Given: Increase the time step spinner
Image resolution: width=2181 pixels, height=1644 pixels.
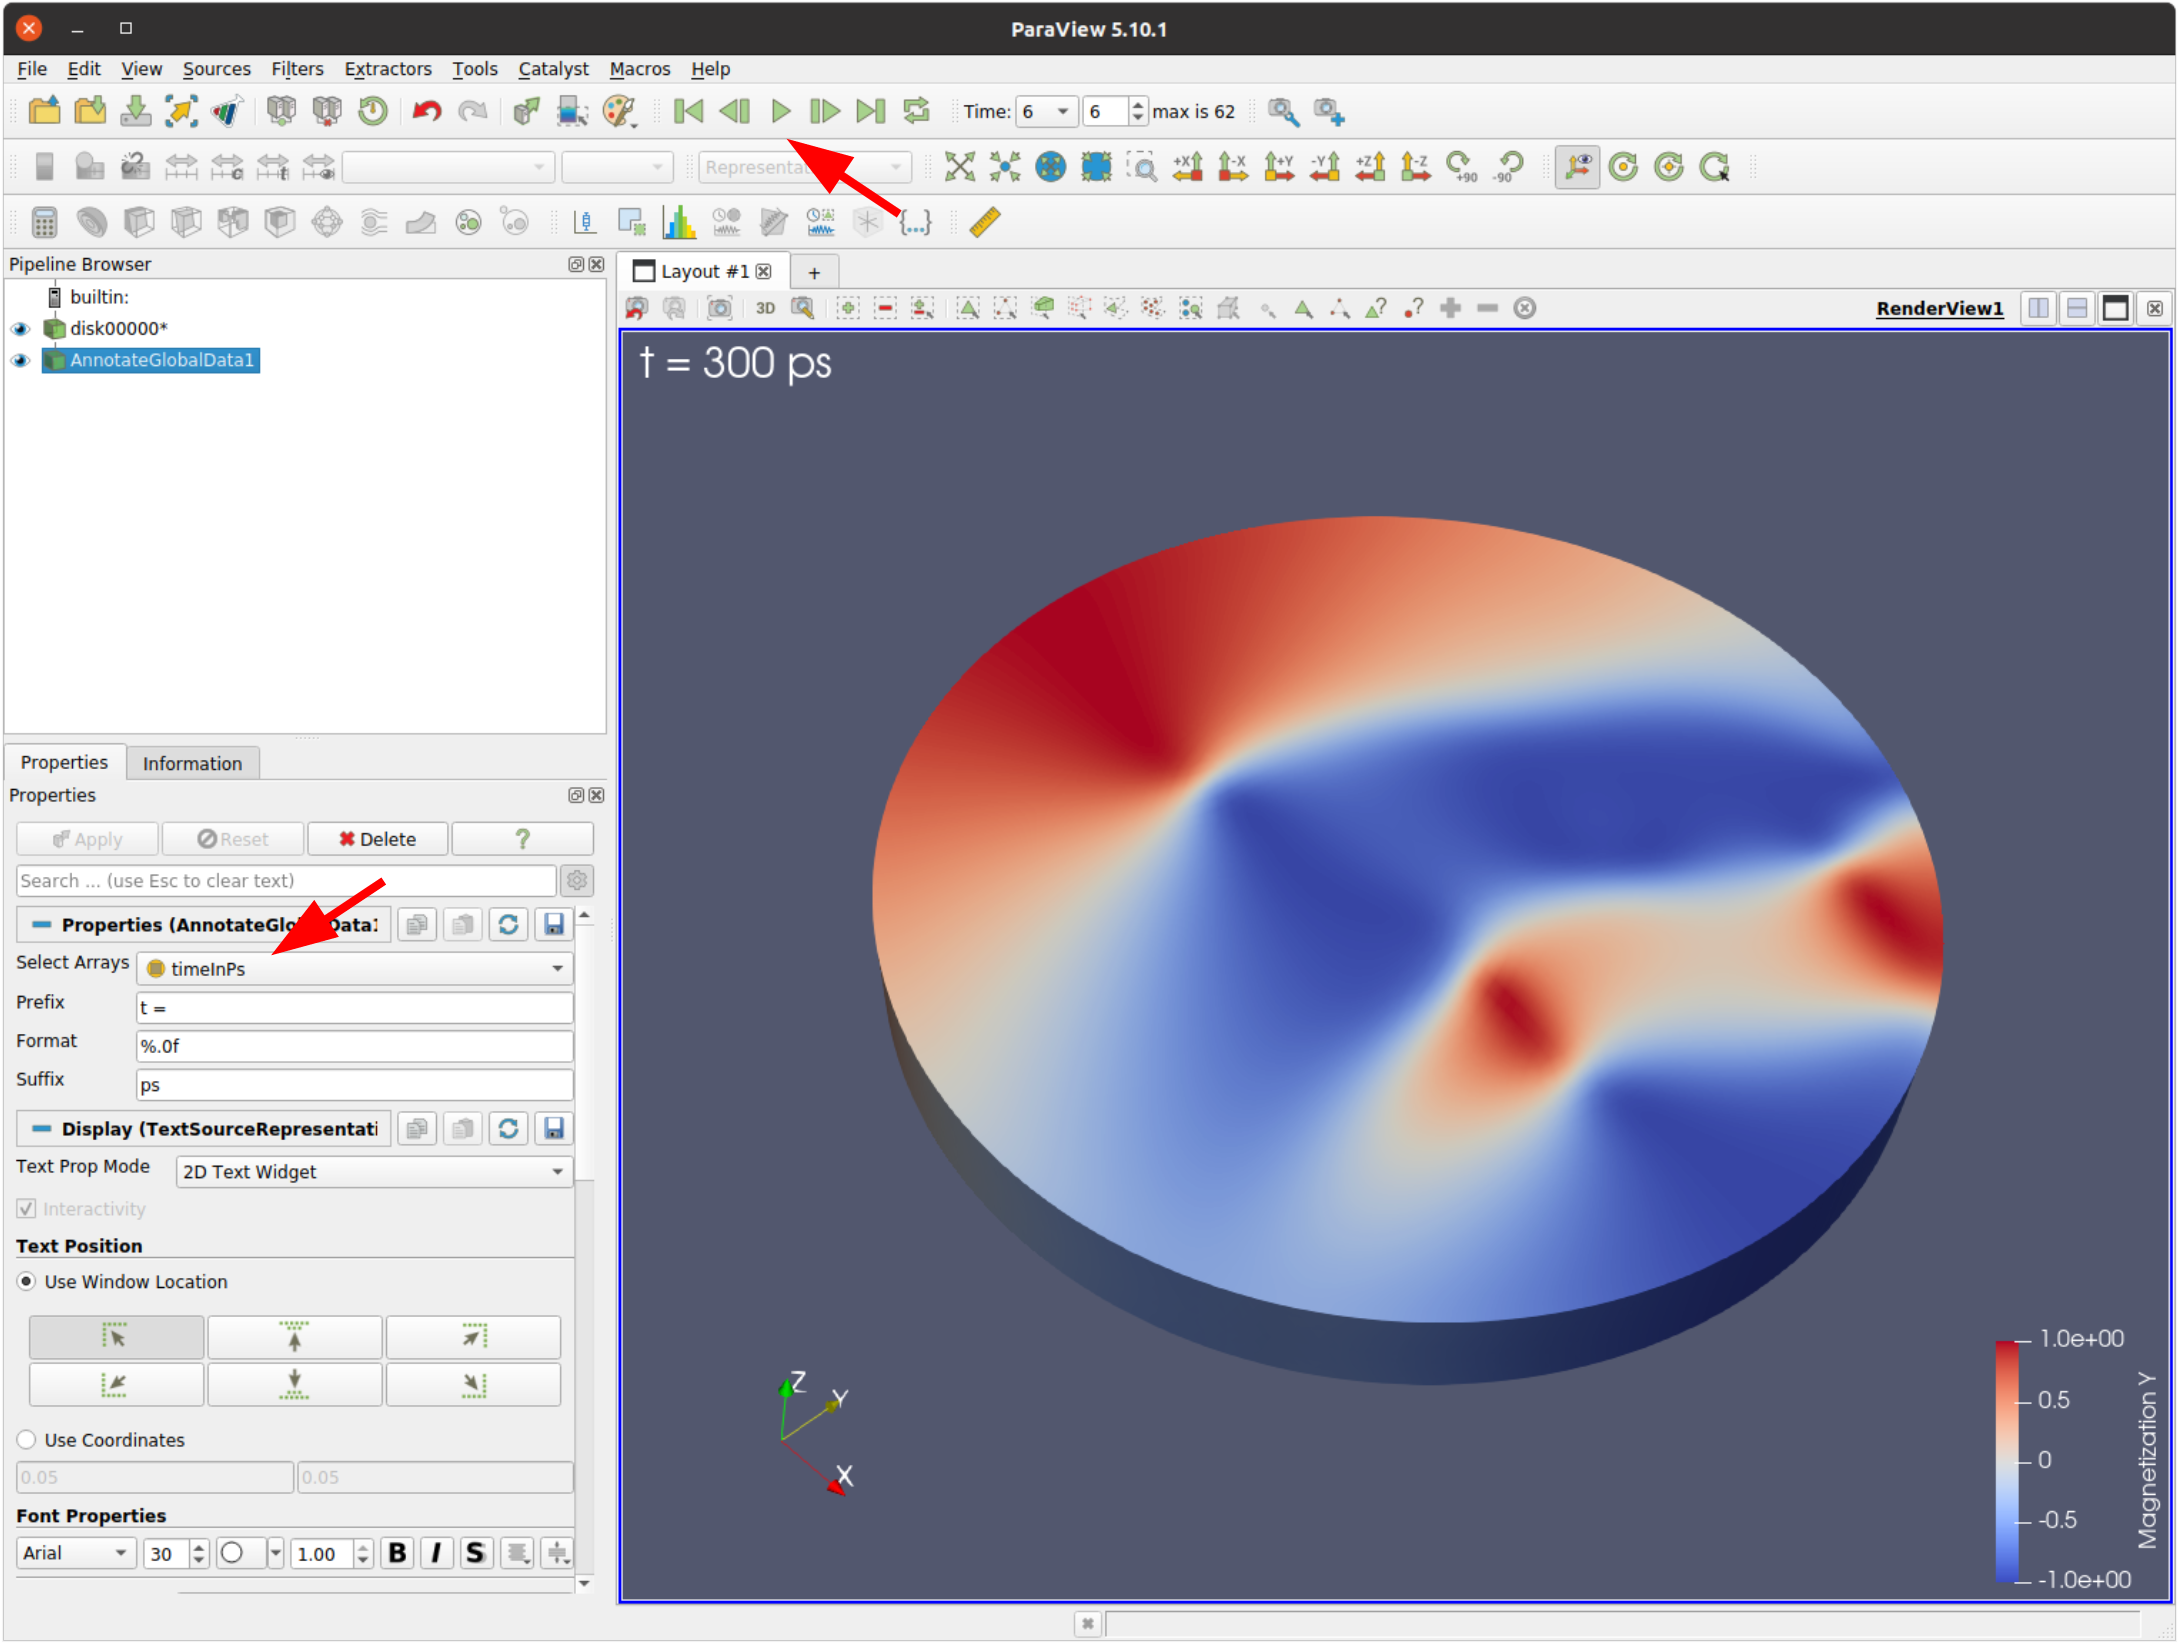Looking at the screenshot, I should tap(1137, 104).
